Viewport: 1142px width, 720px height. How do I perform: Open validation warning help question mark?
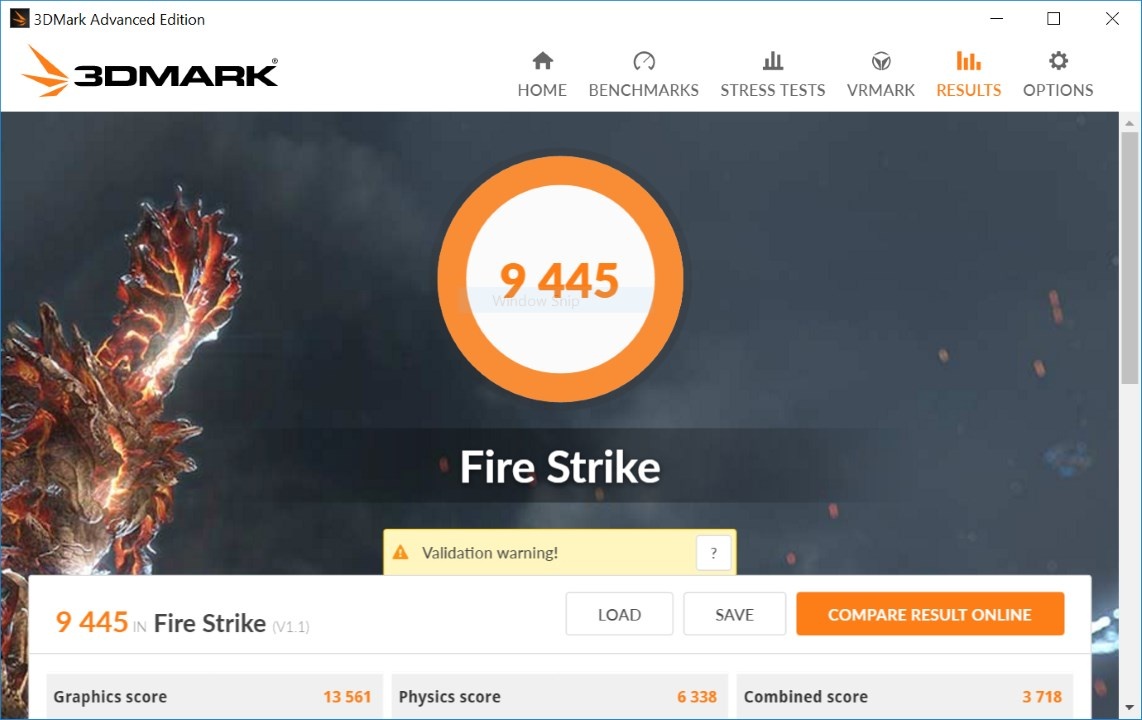tap(714, 553)
